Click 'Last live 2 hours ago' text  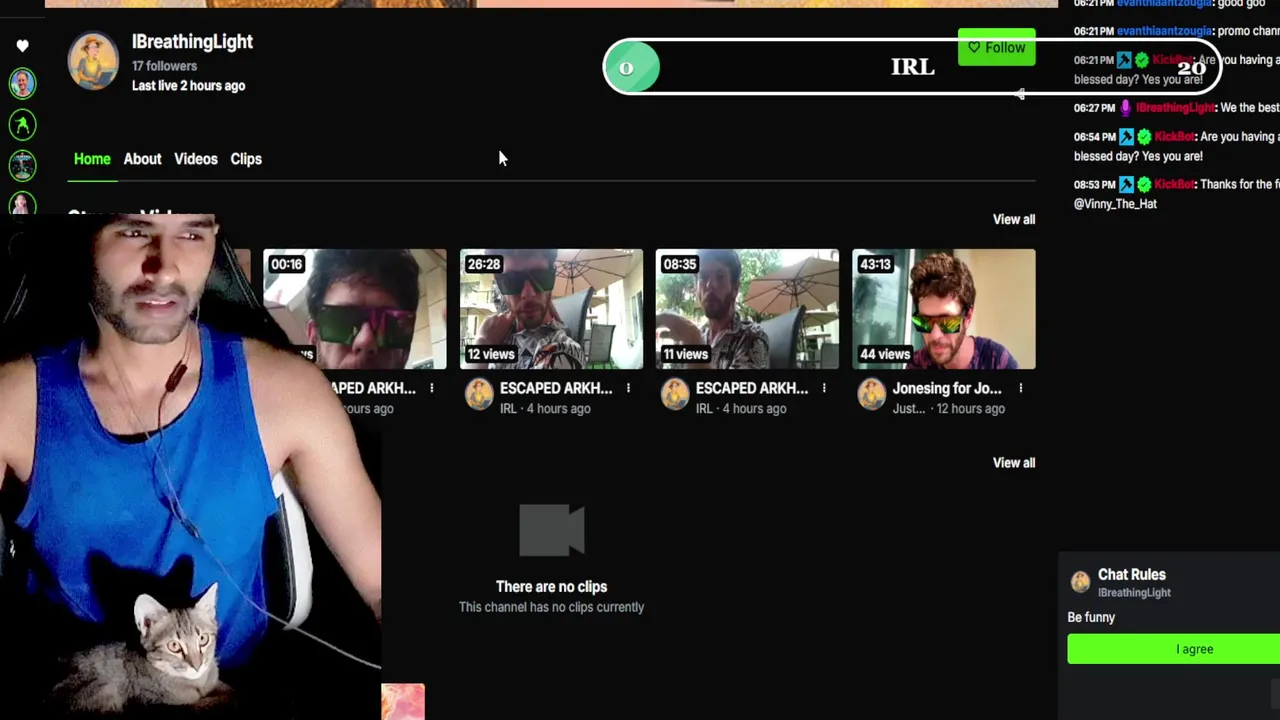click(188, 86)
